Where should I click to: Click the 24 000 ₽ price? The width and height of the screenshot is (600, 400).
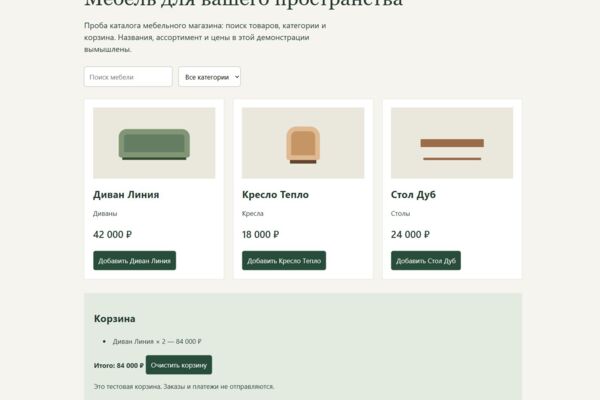pyautogui.click(x=410, y=234)
